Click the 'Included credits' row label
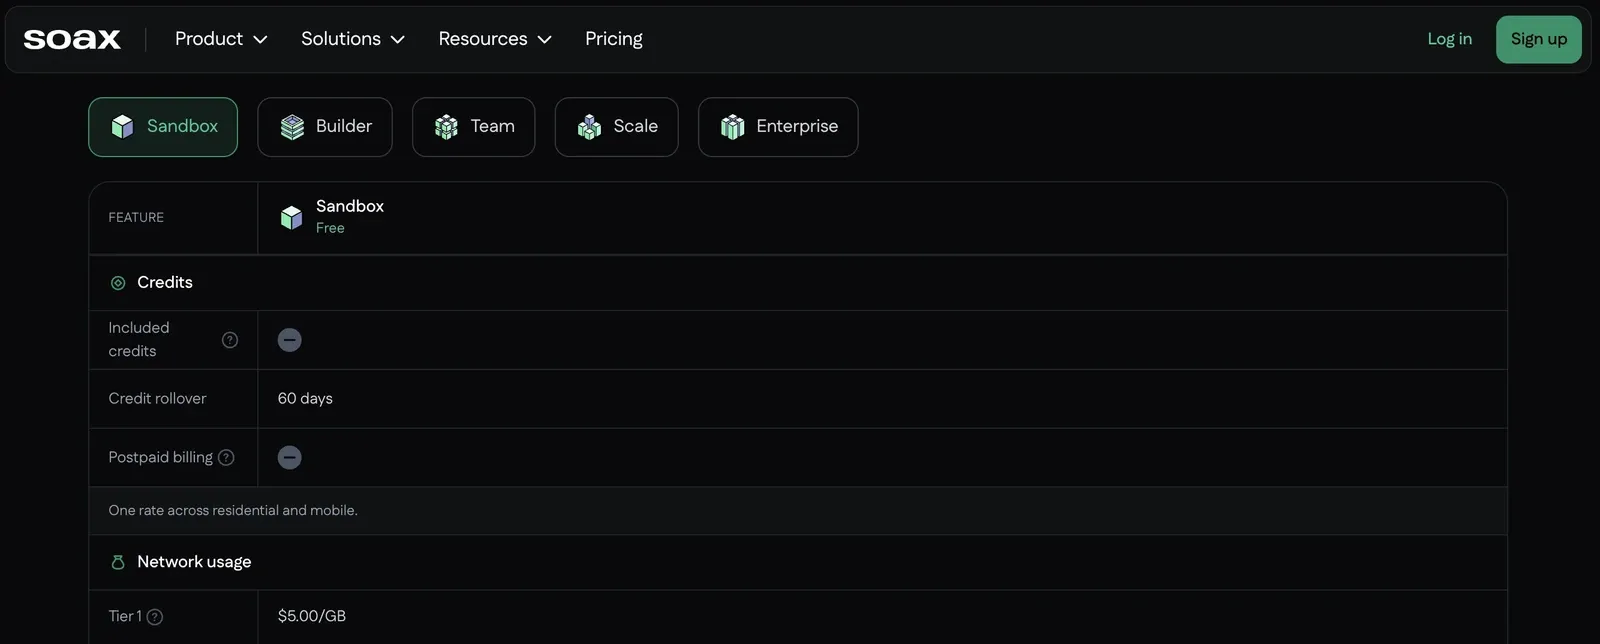Viewport: 1600px width, 644px height. [x=139, y=339]
